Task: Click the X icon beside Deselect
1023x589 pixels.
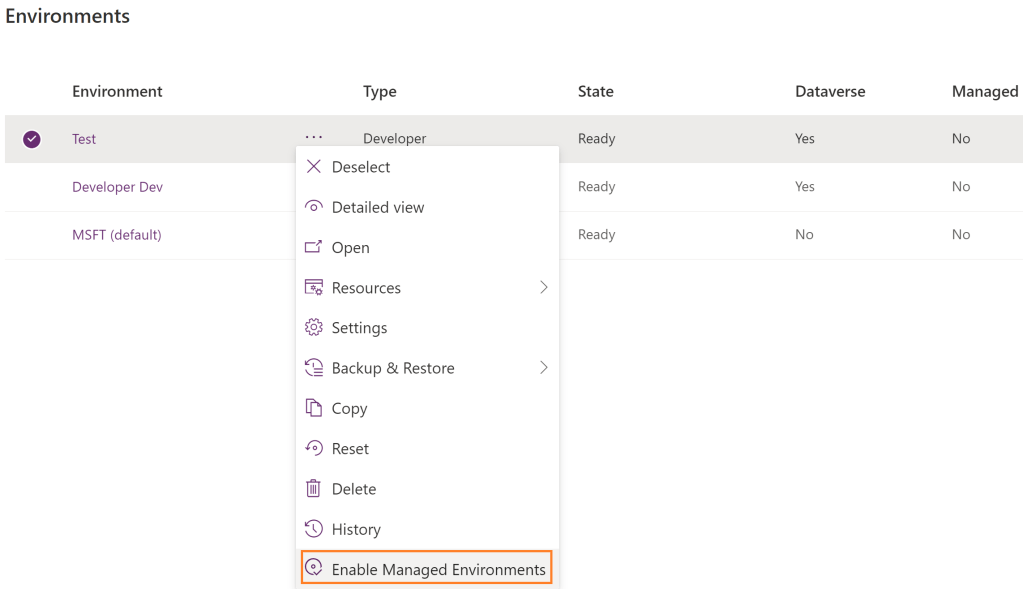Action: point(313,167)
